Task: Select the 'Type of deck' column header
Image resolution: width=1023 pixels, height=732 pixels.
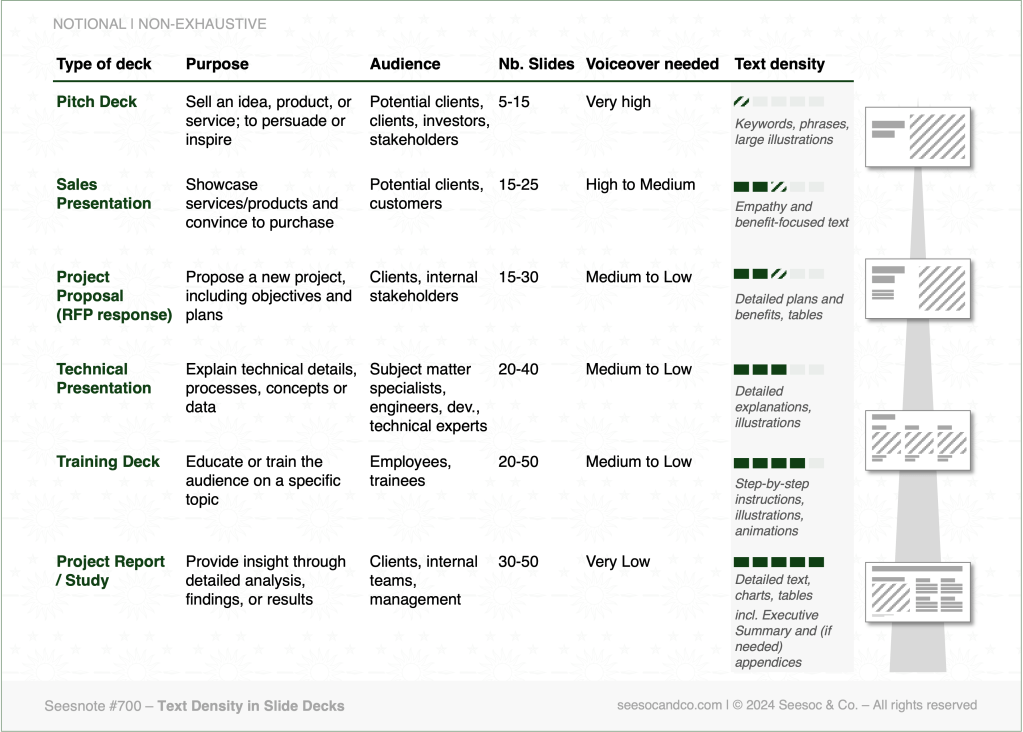Action: coord(104,64)
